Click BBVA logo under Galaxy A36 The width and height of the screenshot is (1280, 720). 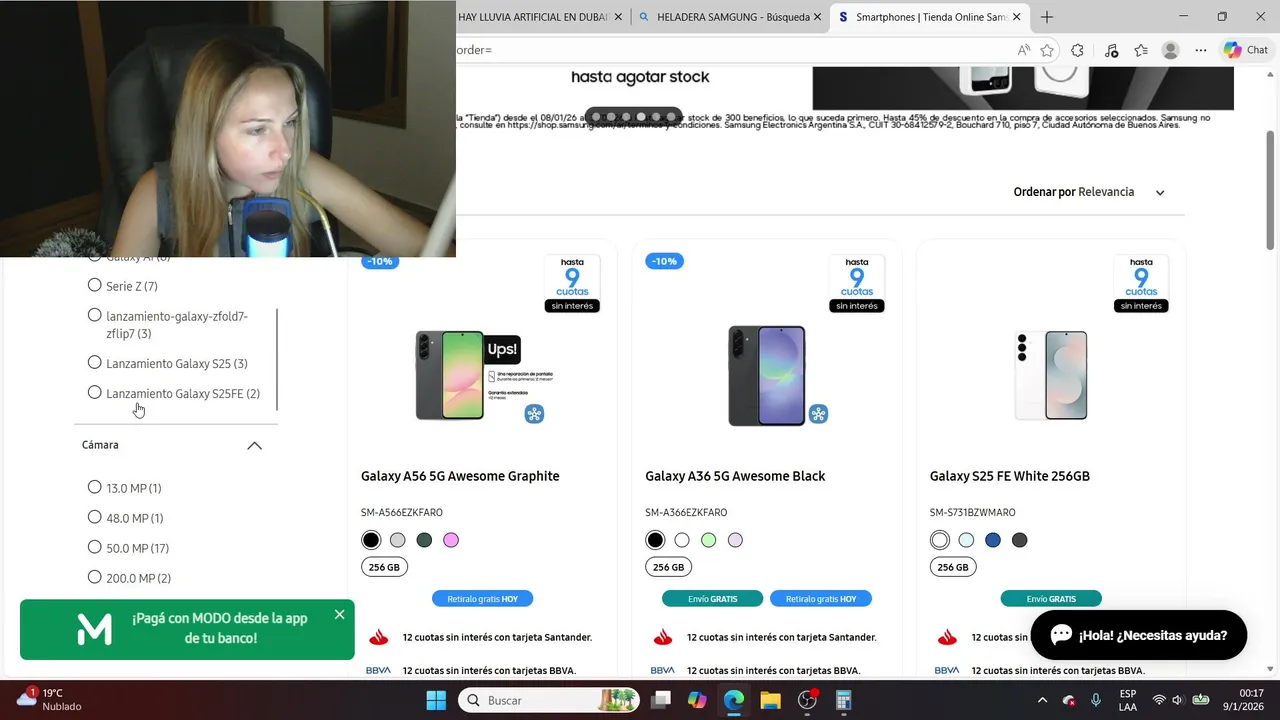pyautogui.click(x=662, y=670)
